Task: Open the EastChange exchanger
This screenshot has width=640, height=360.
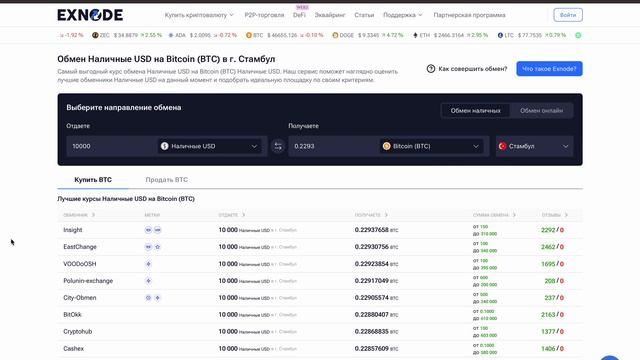Action: tap(80, 247)
